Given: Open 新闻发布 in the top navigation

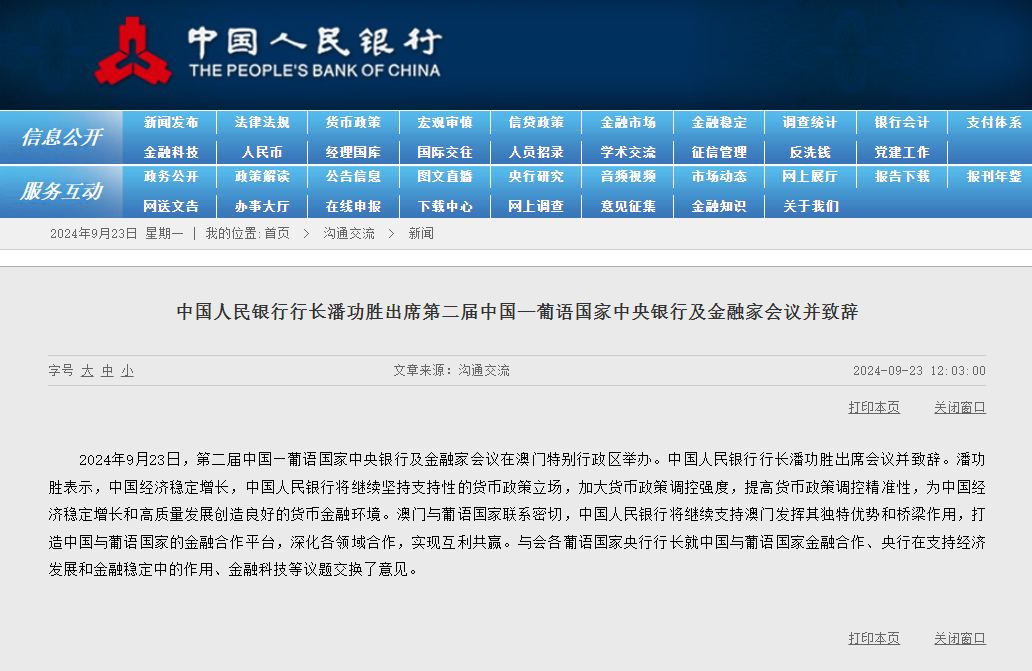Looking at the screenshot, I should [169, 122].
